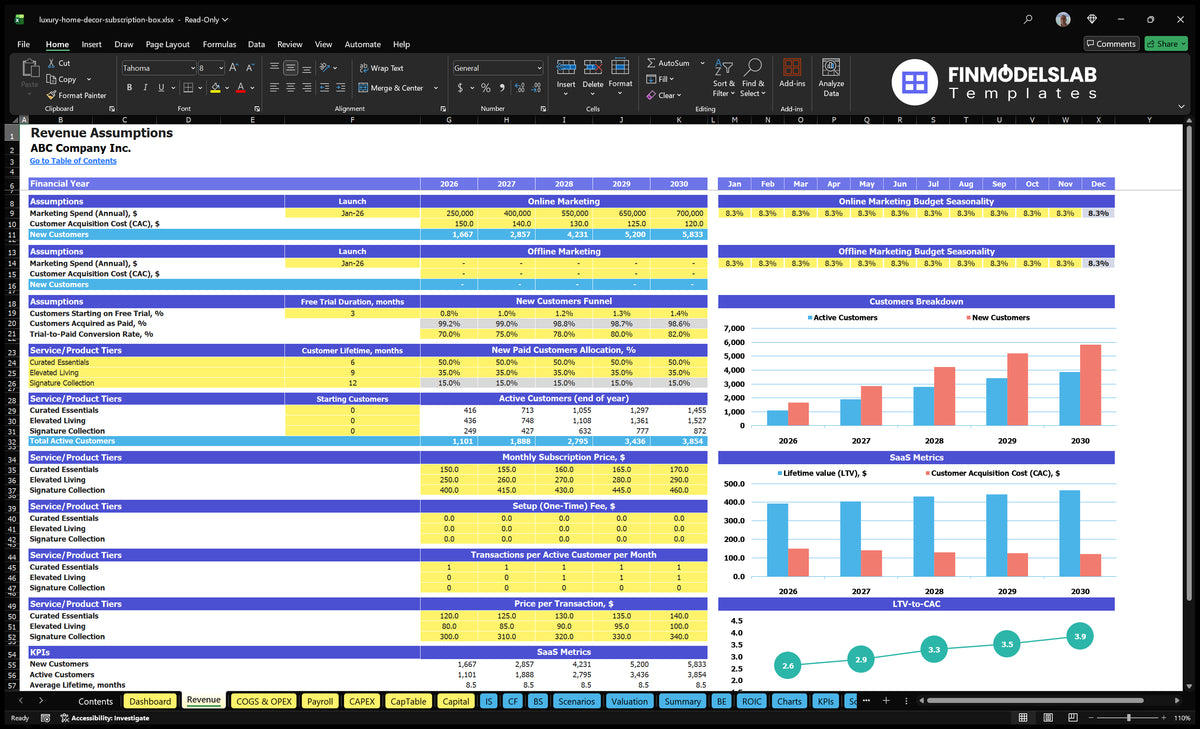Toggle Bold formatting

point(128,88)
